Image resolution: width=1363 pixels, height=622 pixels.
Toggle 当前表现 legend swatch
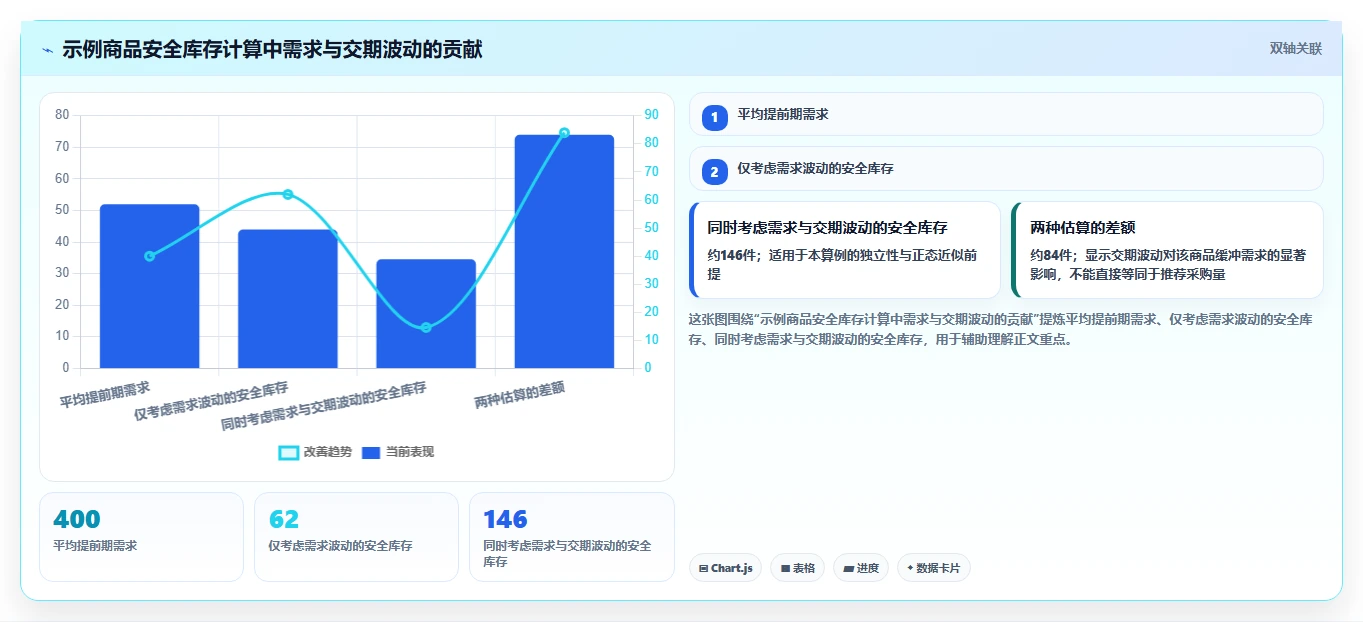pos(371,452)
